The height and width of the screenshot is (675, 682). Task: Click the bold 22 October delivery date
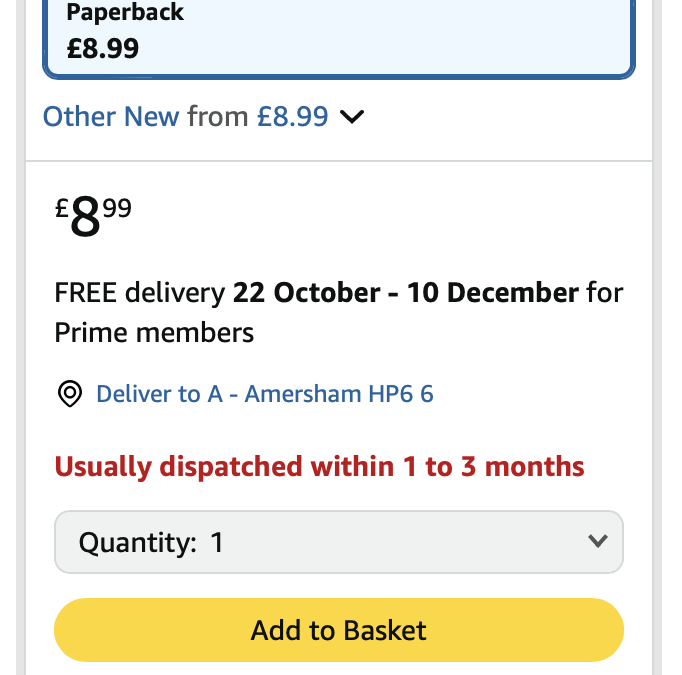[x=306, y=293]
